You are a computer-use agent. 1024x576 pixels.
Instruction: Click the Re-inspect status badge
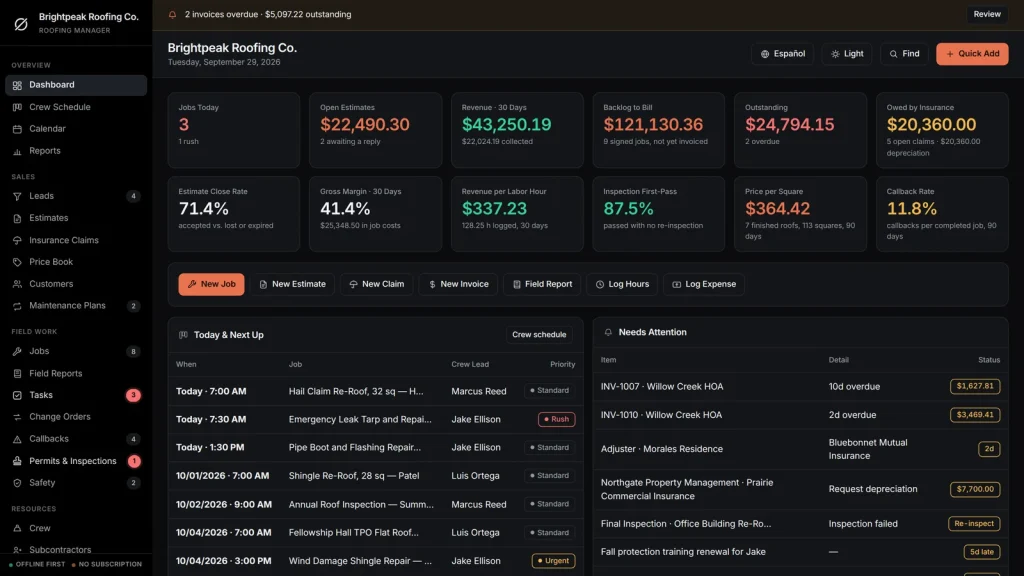pyautogui.click(x=974, y=524)
